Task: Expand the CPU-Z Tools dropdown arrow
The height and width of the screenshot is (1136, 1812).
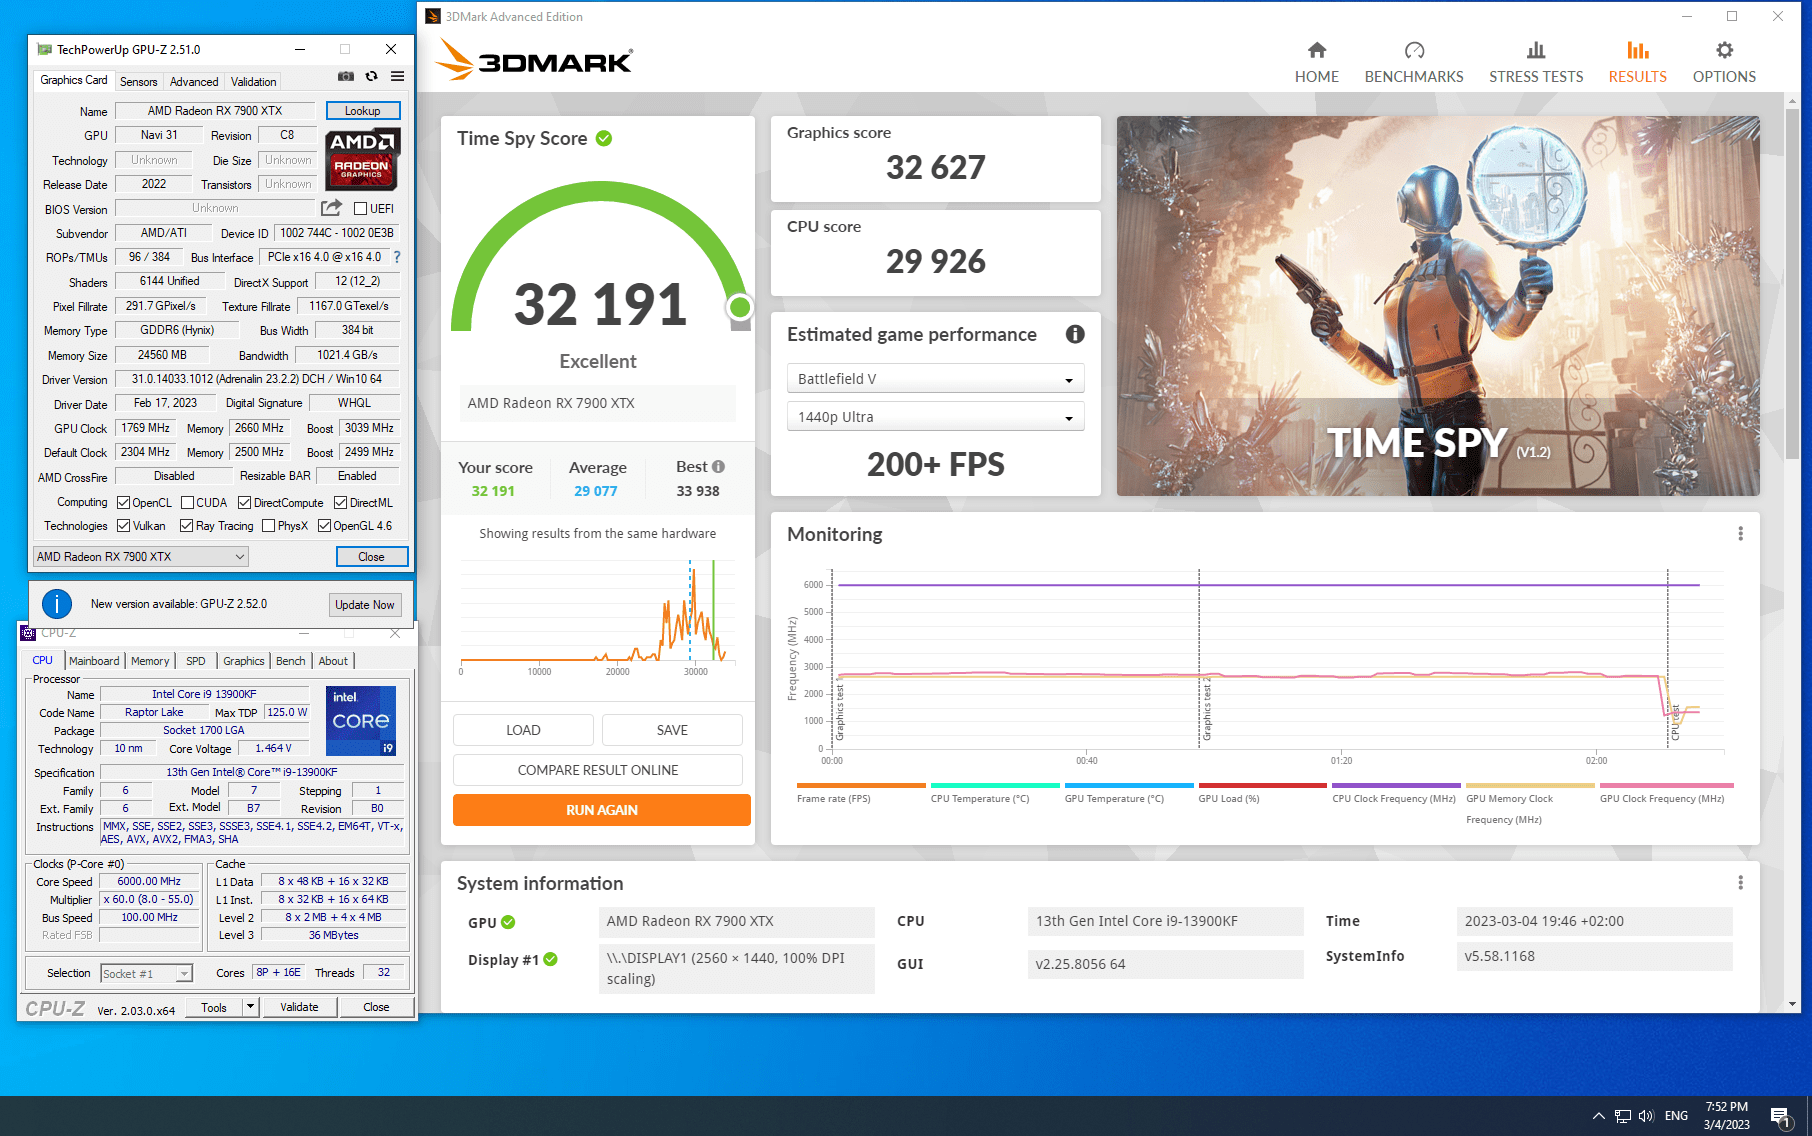Action: pos(250,1007)
